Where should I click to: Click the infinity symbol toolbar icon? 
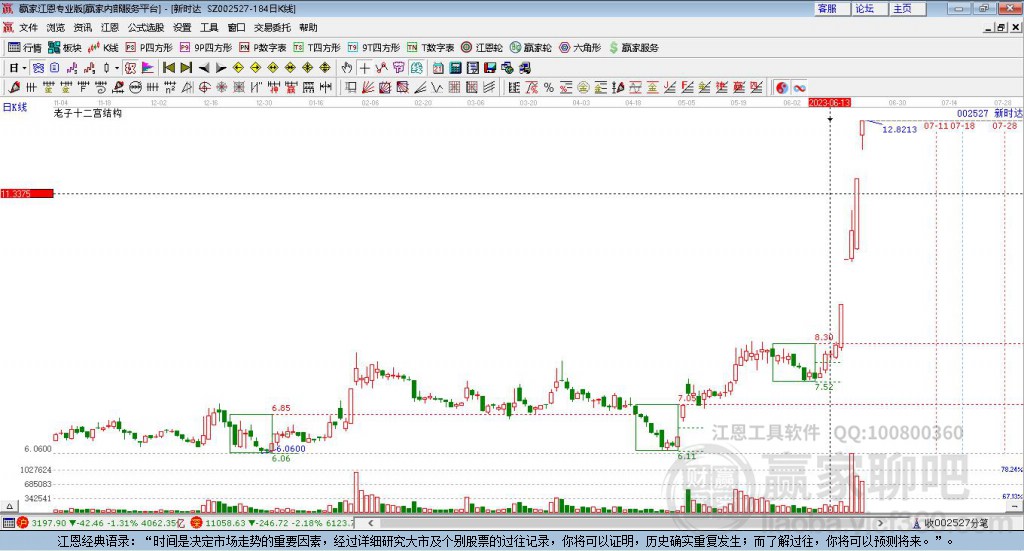tap(800, 88)
